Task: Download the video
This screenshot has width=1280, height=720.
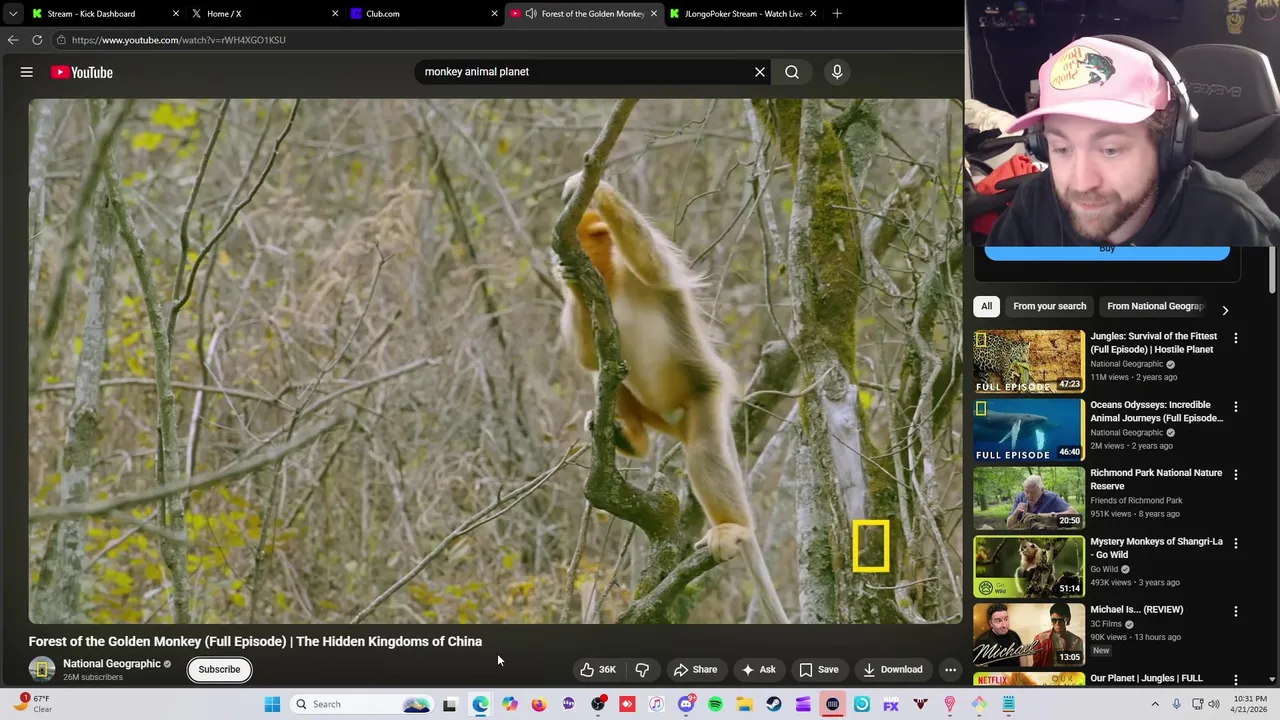Action: click(x=893, y=670)
